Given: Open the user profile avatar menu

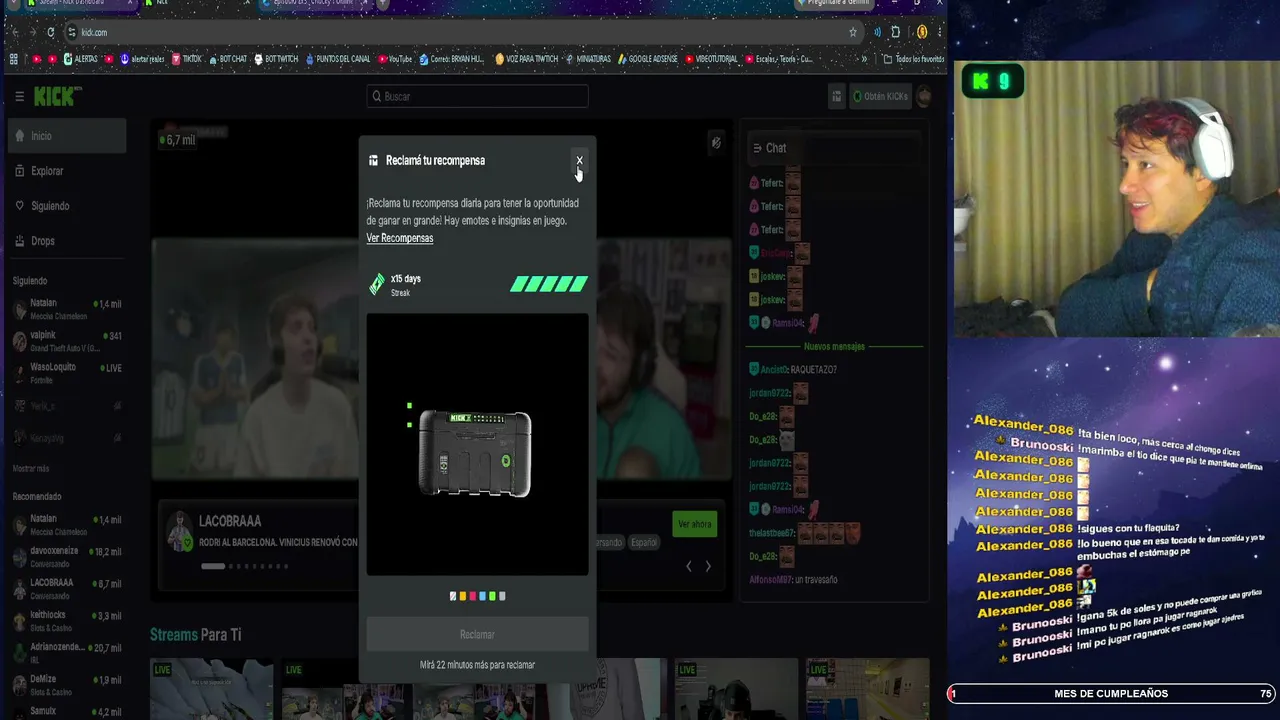Looking at the screenshot, I should tap(925, 96).
